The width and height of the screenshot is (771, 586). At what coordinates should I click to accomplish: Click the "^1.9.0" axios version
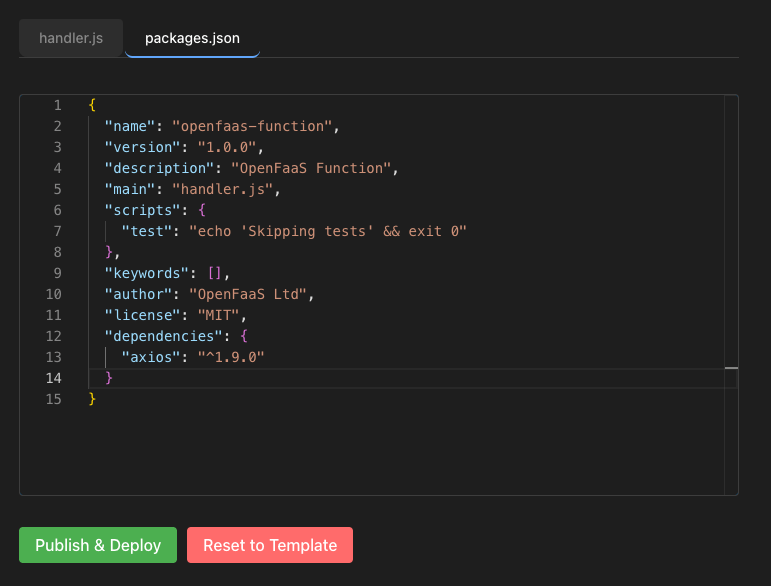click(x=231, y=357)
